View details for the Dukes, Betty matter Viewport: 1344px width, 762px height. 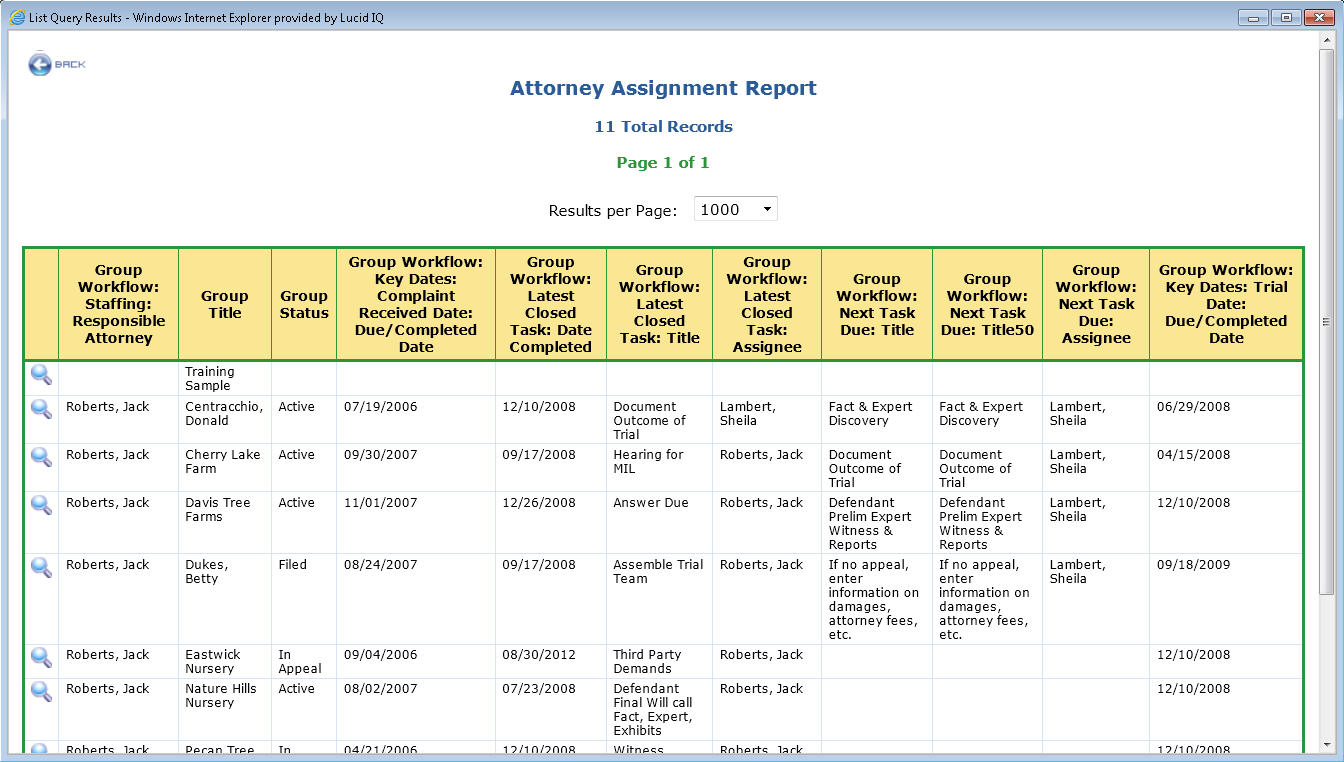39,567
